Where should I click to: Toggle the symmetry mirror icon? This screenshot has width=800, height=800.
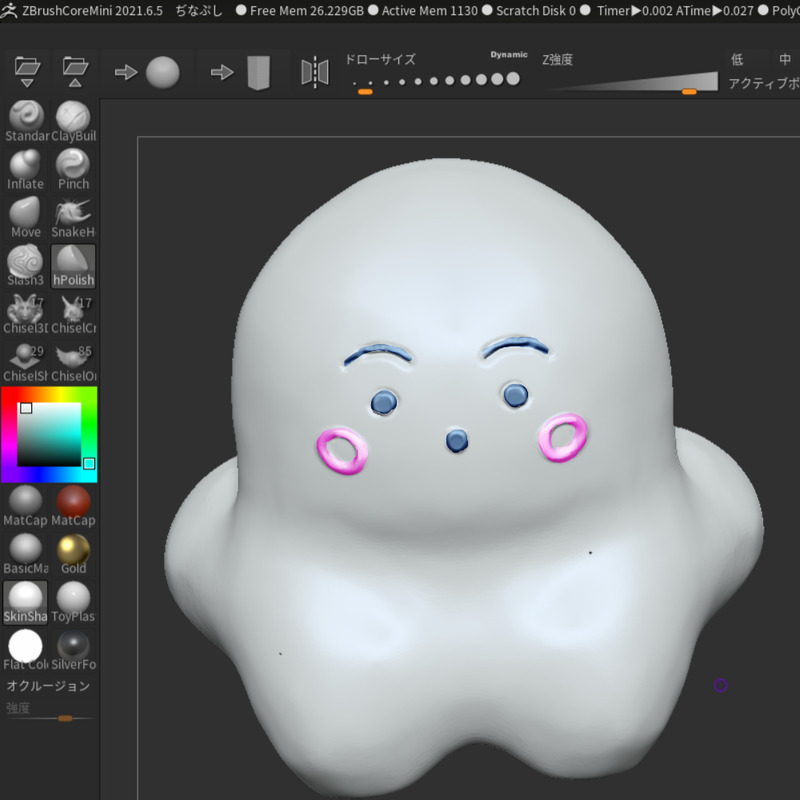pos(315,72)
